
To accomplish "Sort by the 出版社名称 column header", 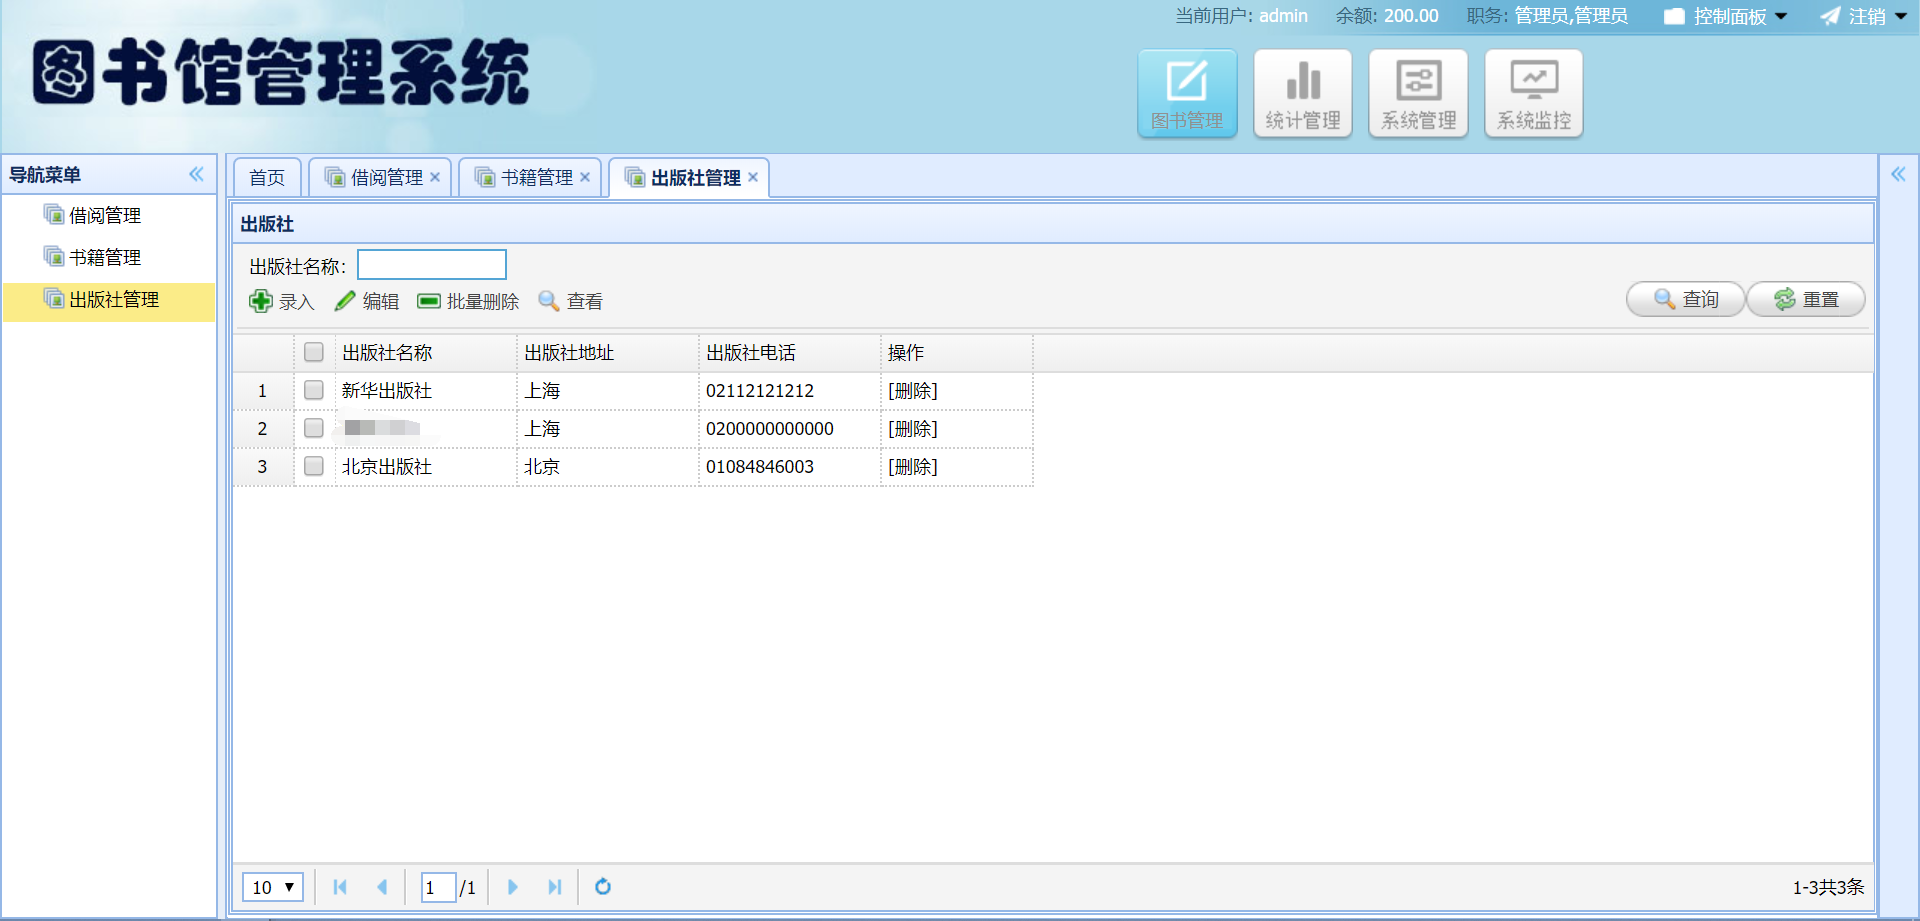I will 426,352.
